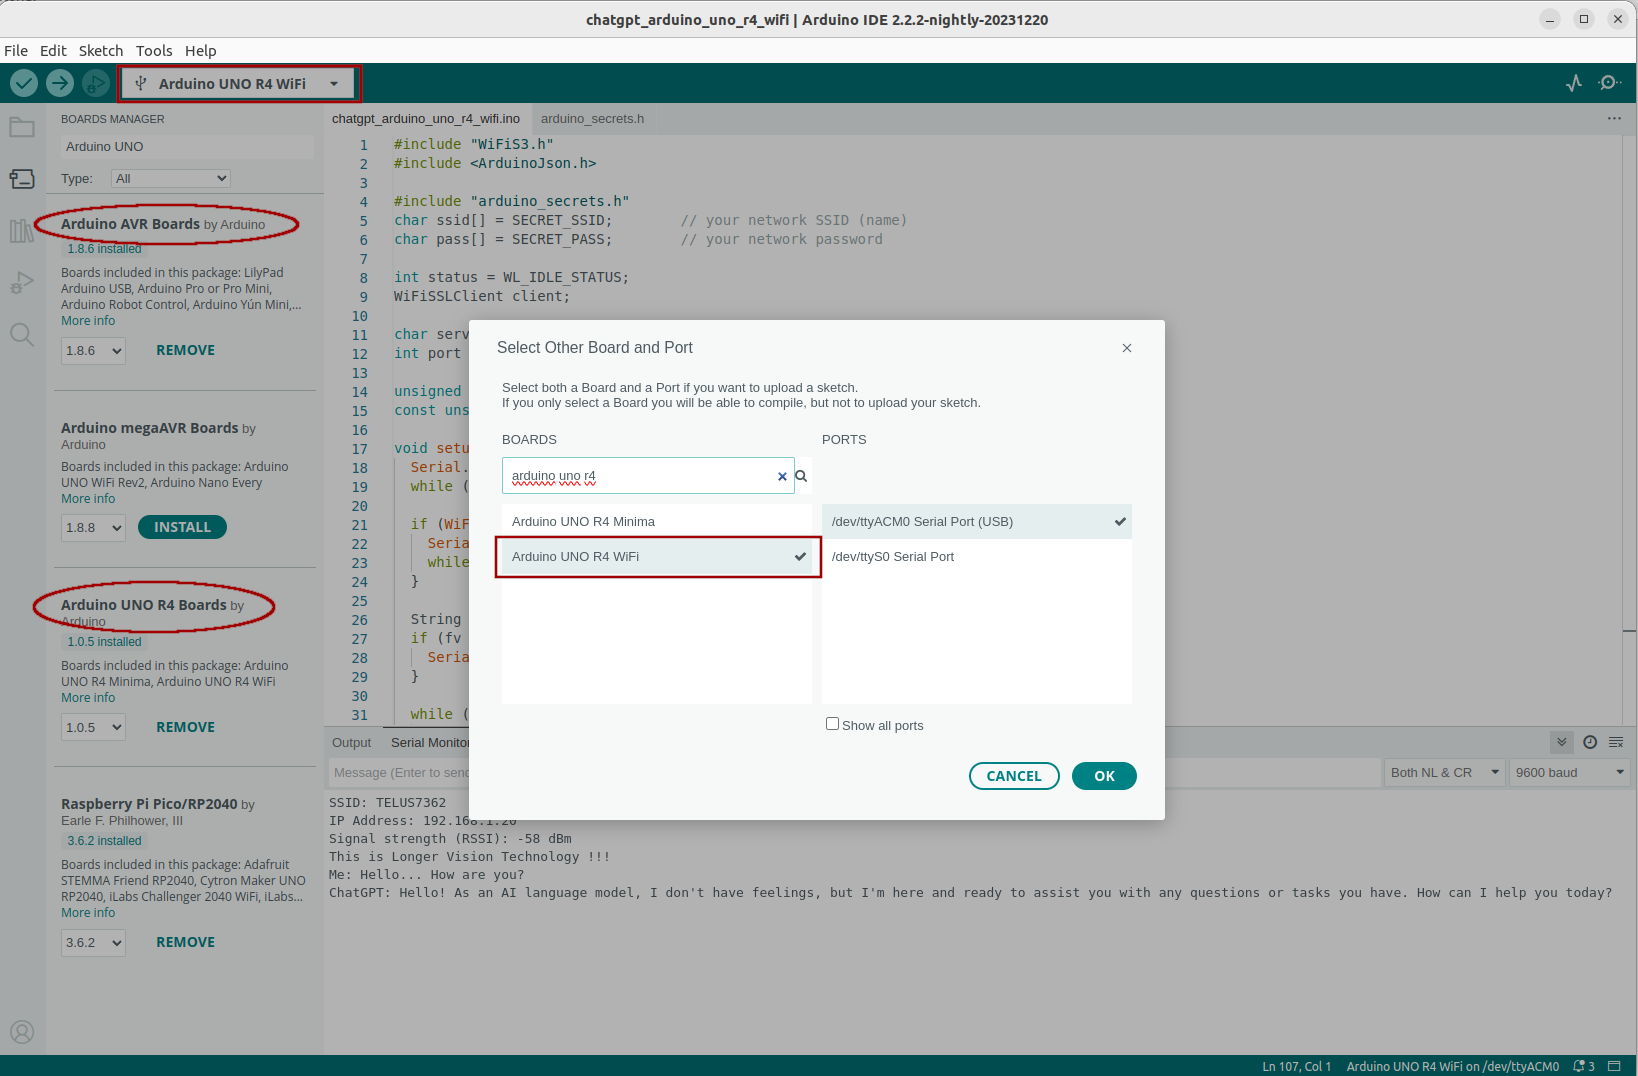Click Ln 107, Col 1 in status bar
Screen dimensions: 1638x1076
pos(1296,1066)
